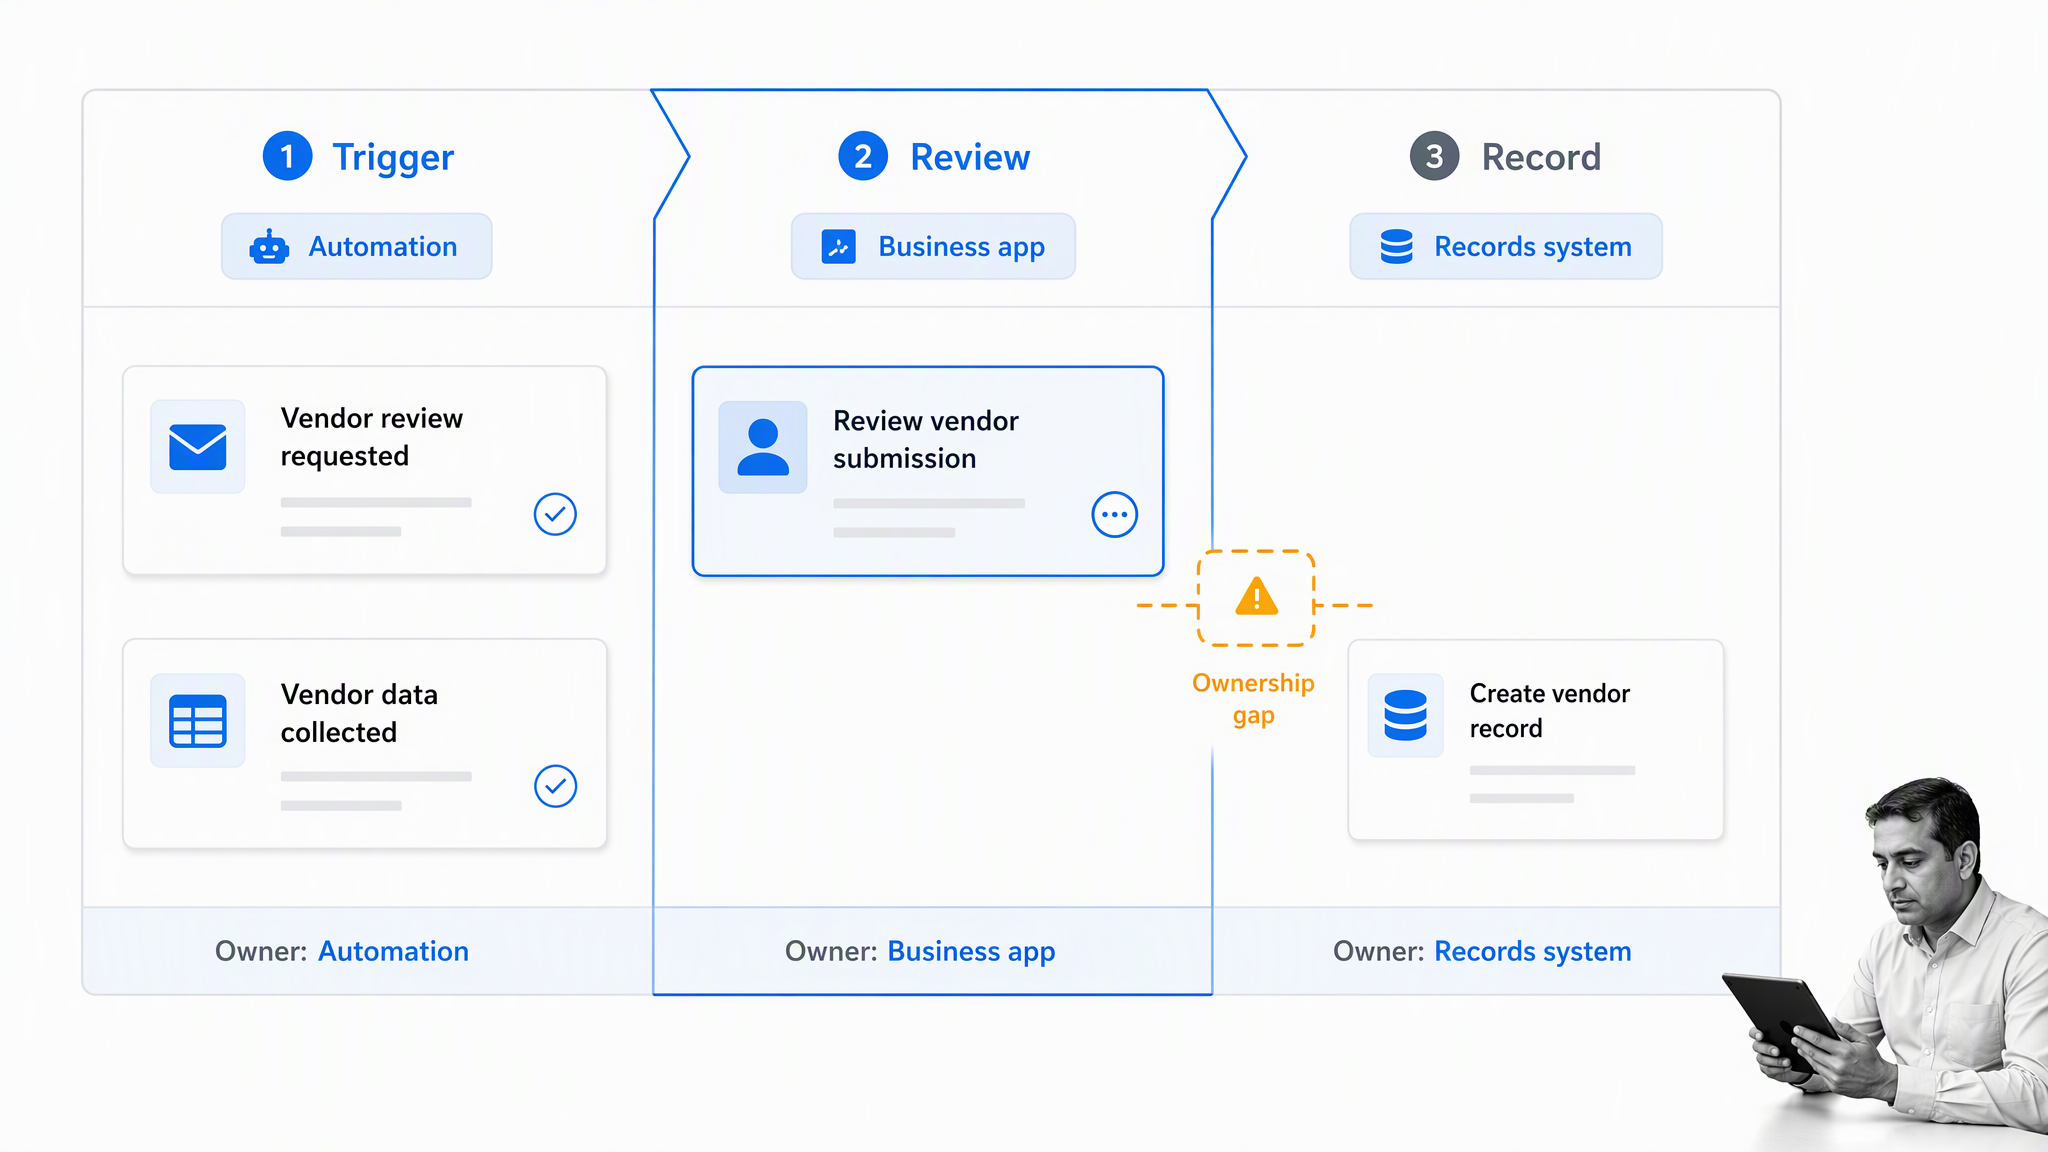
Task: Open the ellipsis menu on Review vendor submission
Action: coord(1114,515)
